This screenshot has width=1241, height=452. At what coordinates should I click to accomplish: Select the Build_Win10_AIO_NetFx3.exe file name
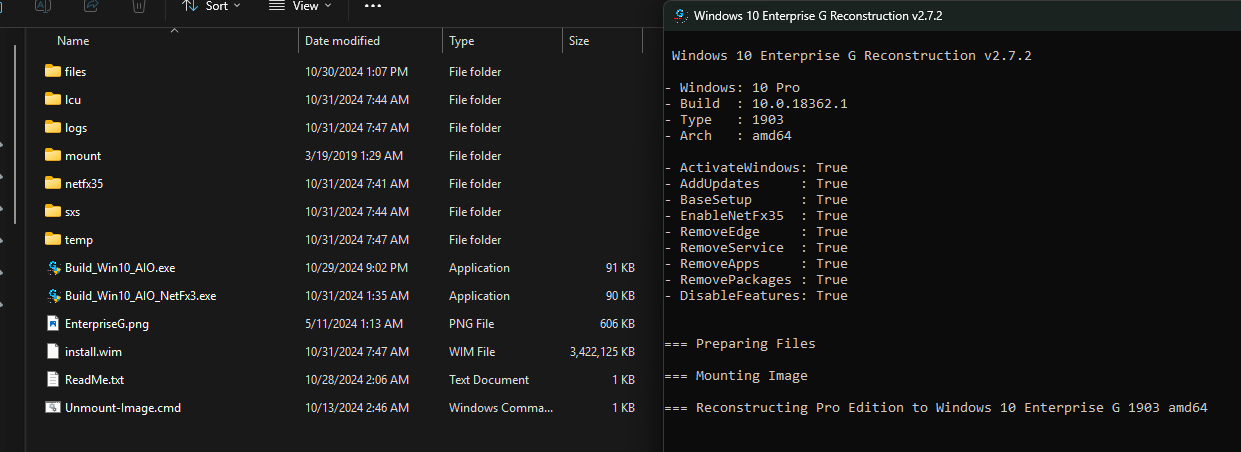coord(140,296)
